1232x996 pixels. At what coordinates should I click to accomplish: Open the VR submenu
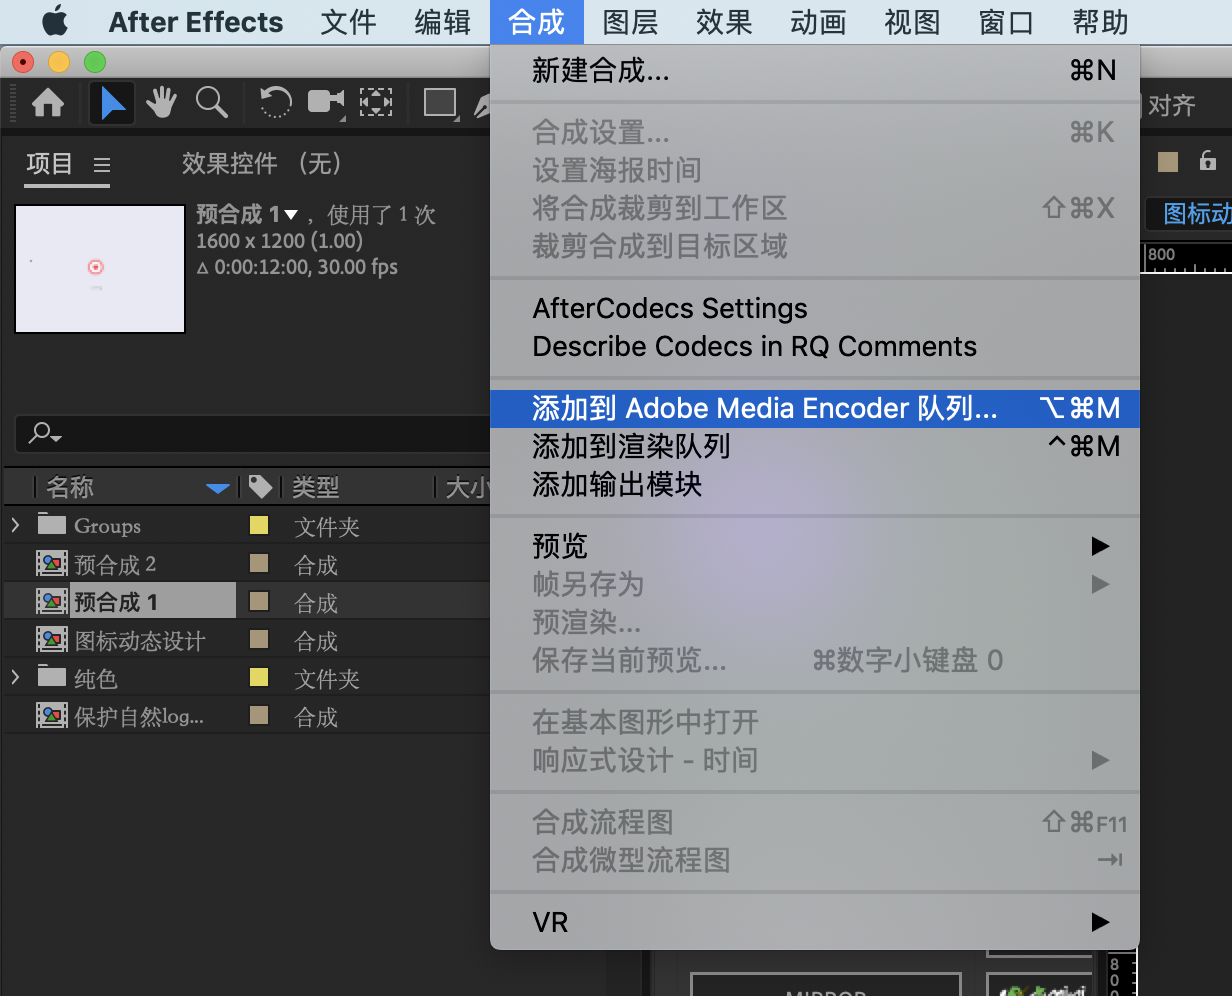(815, 922)
